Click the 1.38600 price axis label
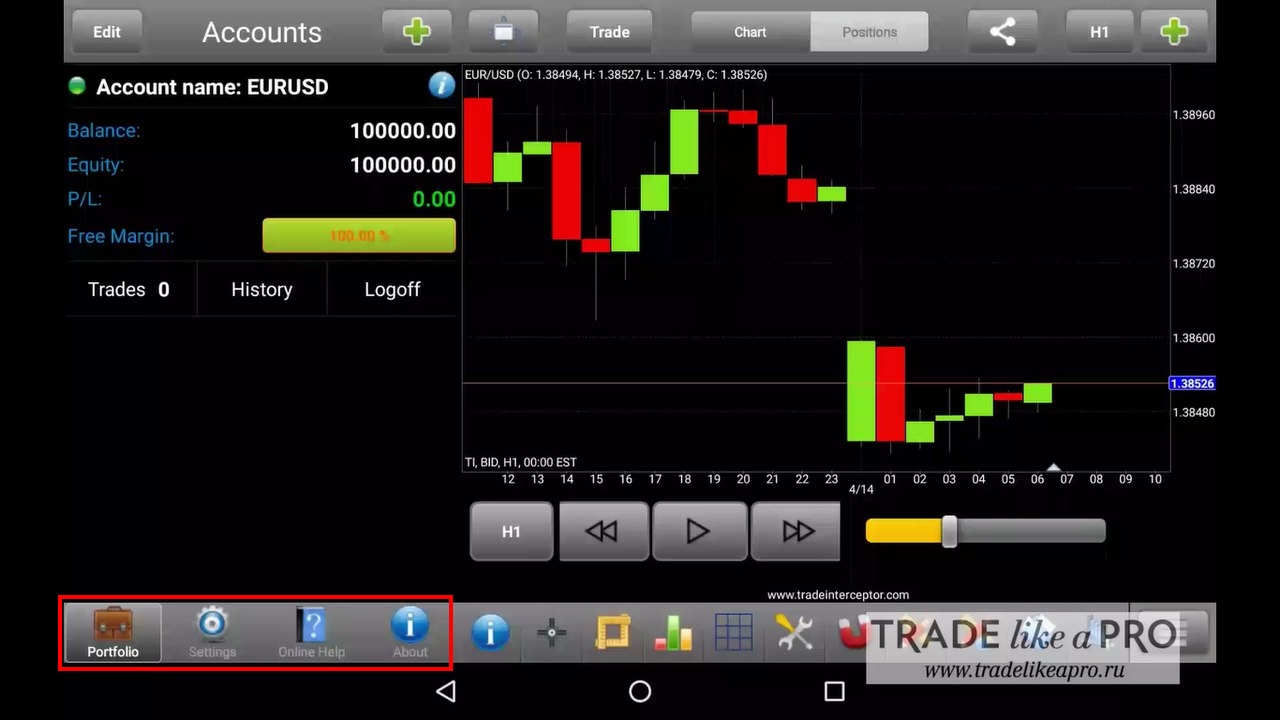This screenshot has height=720, width=1280. (x=1194, y=338)
